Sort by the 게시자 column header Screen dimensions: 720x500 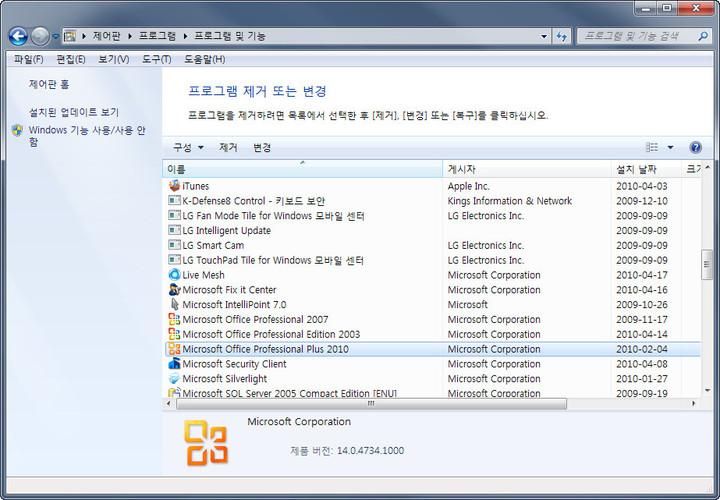tap(527, 169)
